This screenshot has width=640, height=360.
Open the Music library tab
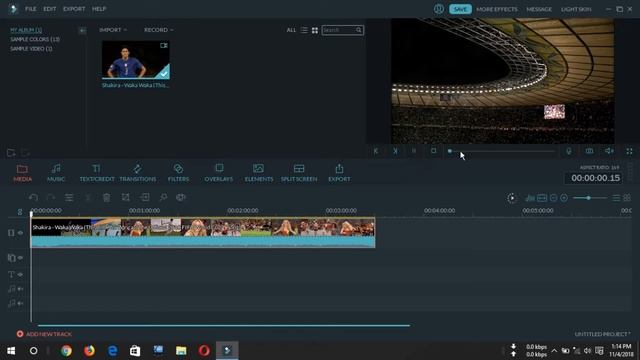pos(56,173)
